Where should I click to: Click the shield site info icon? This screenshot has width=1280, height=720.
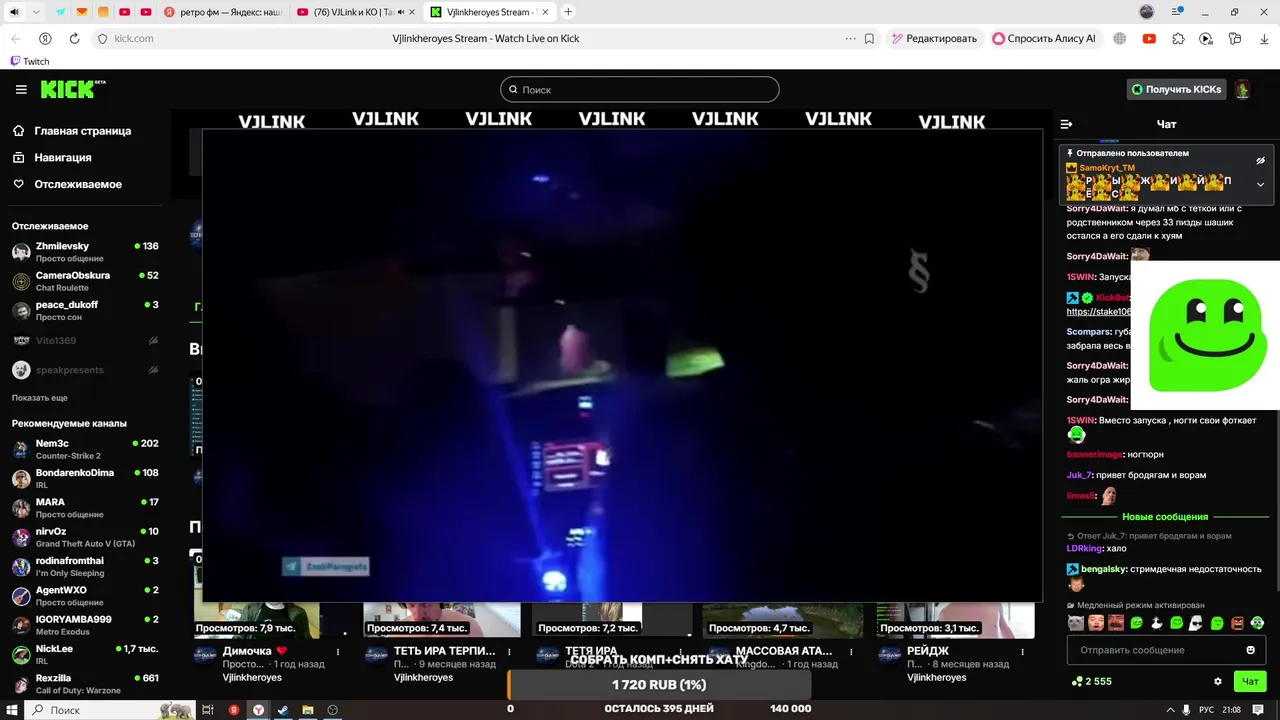point(101,38)
